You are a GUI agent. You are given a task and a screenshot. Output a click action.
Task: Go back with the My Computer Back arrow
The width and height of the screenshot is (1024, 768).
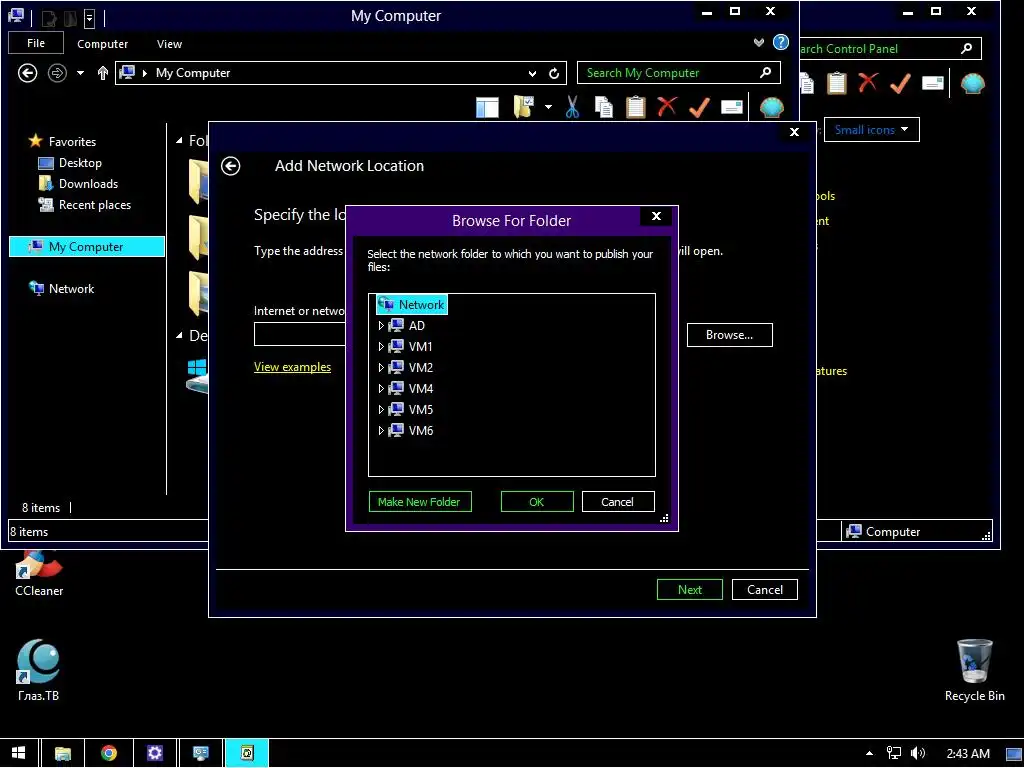click(x=27, y=72)
